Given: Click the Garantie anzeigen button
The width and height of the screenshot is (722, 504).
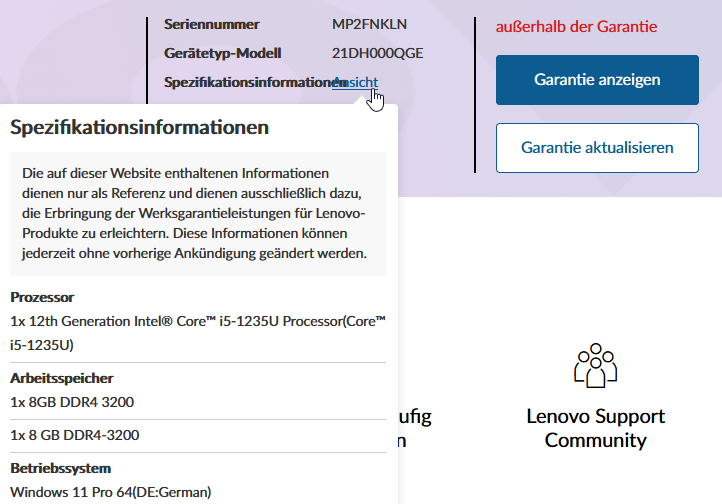Looking at the screenshot, I should click(x=597, y=80).
